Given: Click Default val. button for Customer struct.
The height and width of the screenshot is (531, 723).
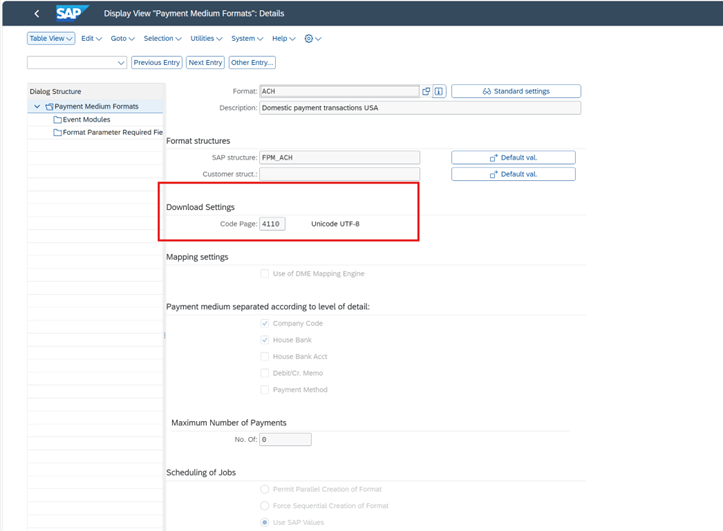Looking at the screenshot, I should 513,174.
